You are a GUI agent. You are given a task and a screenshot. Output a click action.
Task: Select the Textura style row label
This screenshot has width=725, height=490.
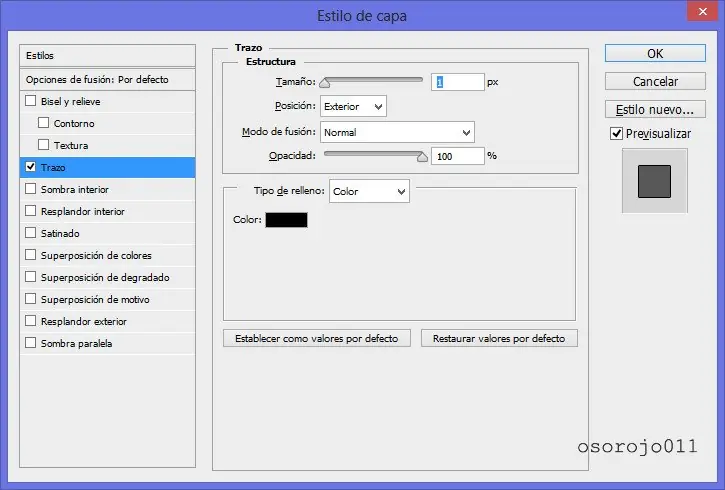pyautogui.click(x=71, y=146)
